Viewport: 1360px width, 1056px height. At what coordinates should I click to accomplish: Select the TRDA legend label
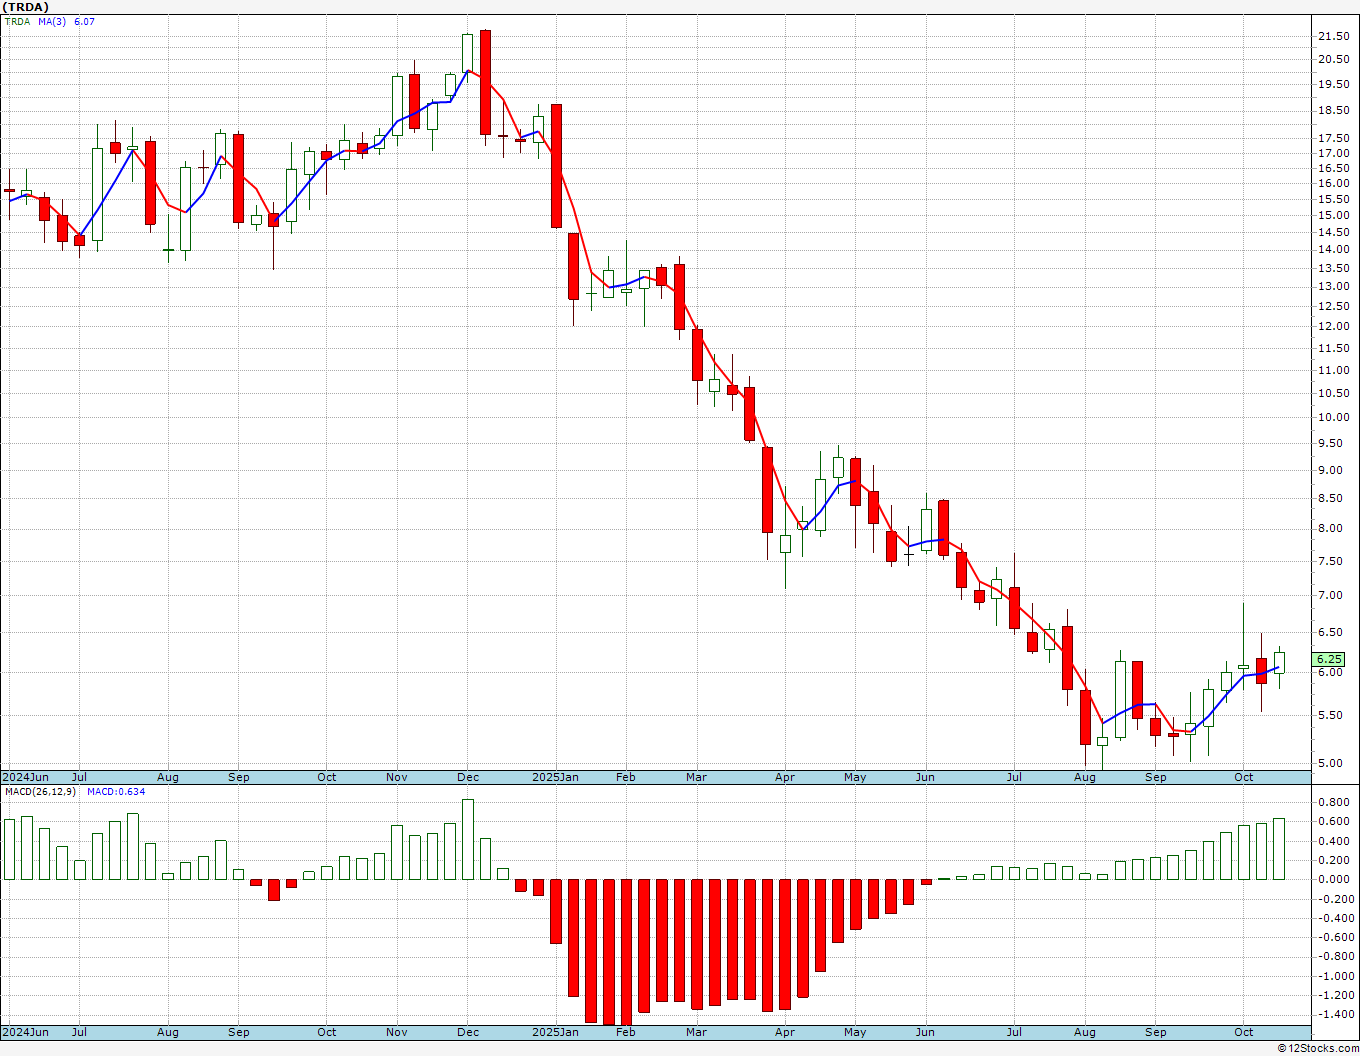coord(17,21)
